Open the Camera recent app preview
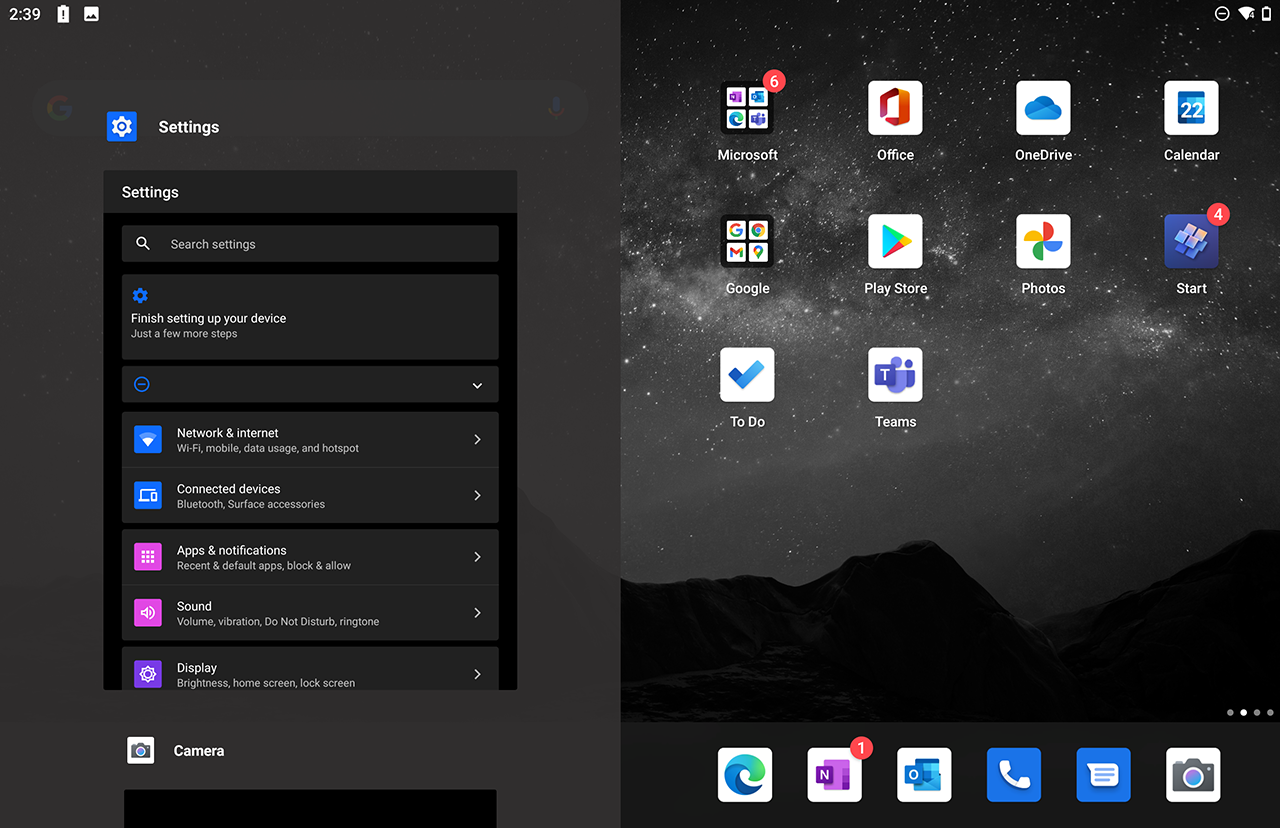 (310, 809)
